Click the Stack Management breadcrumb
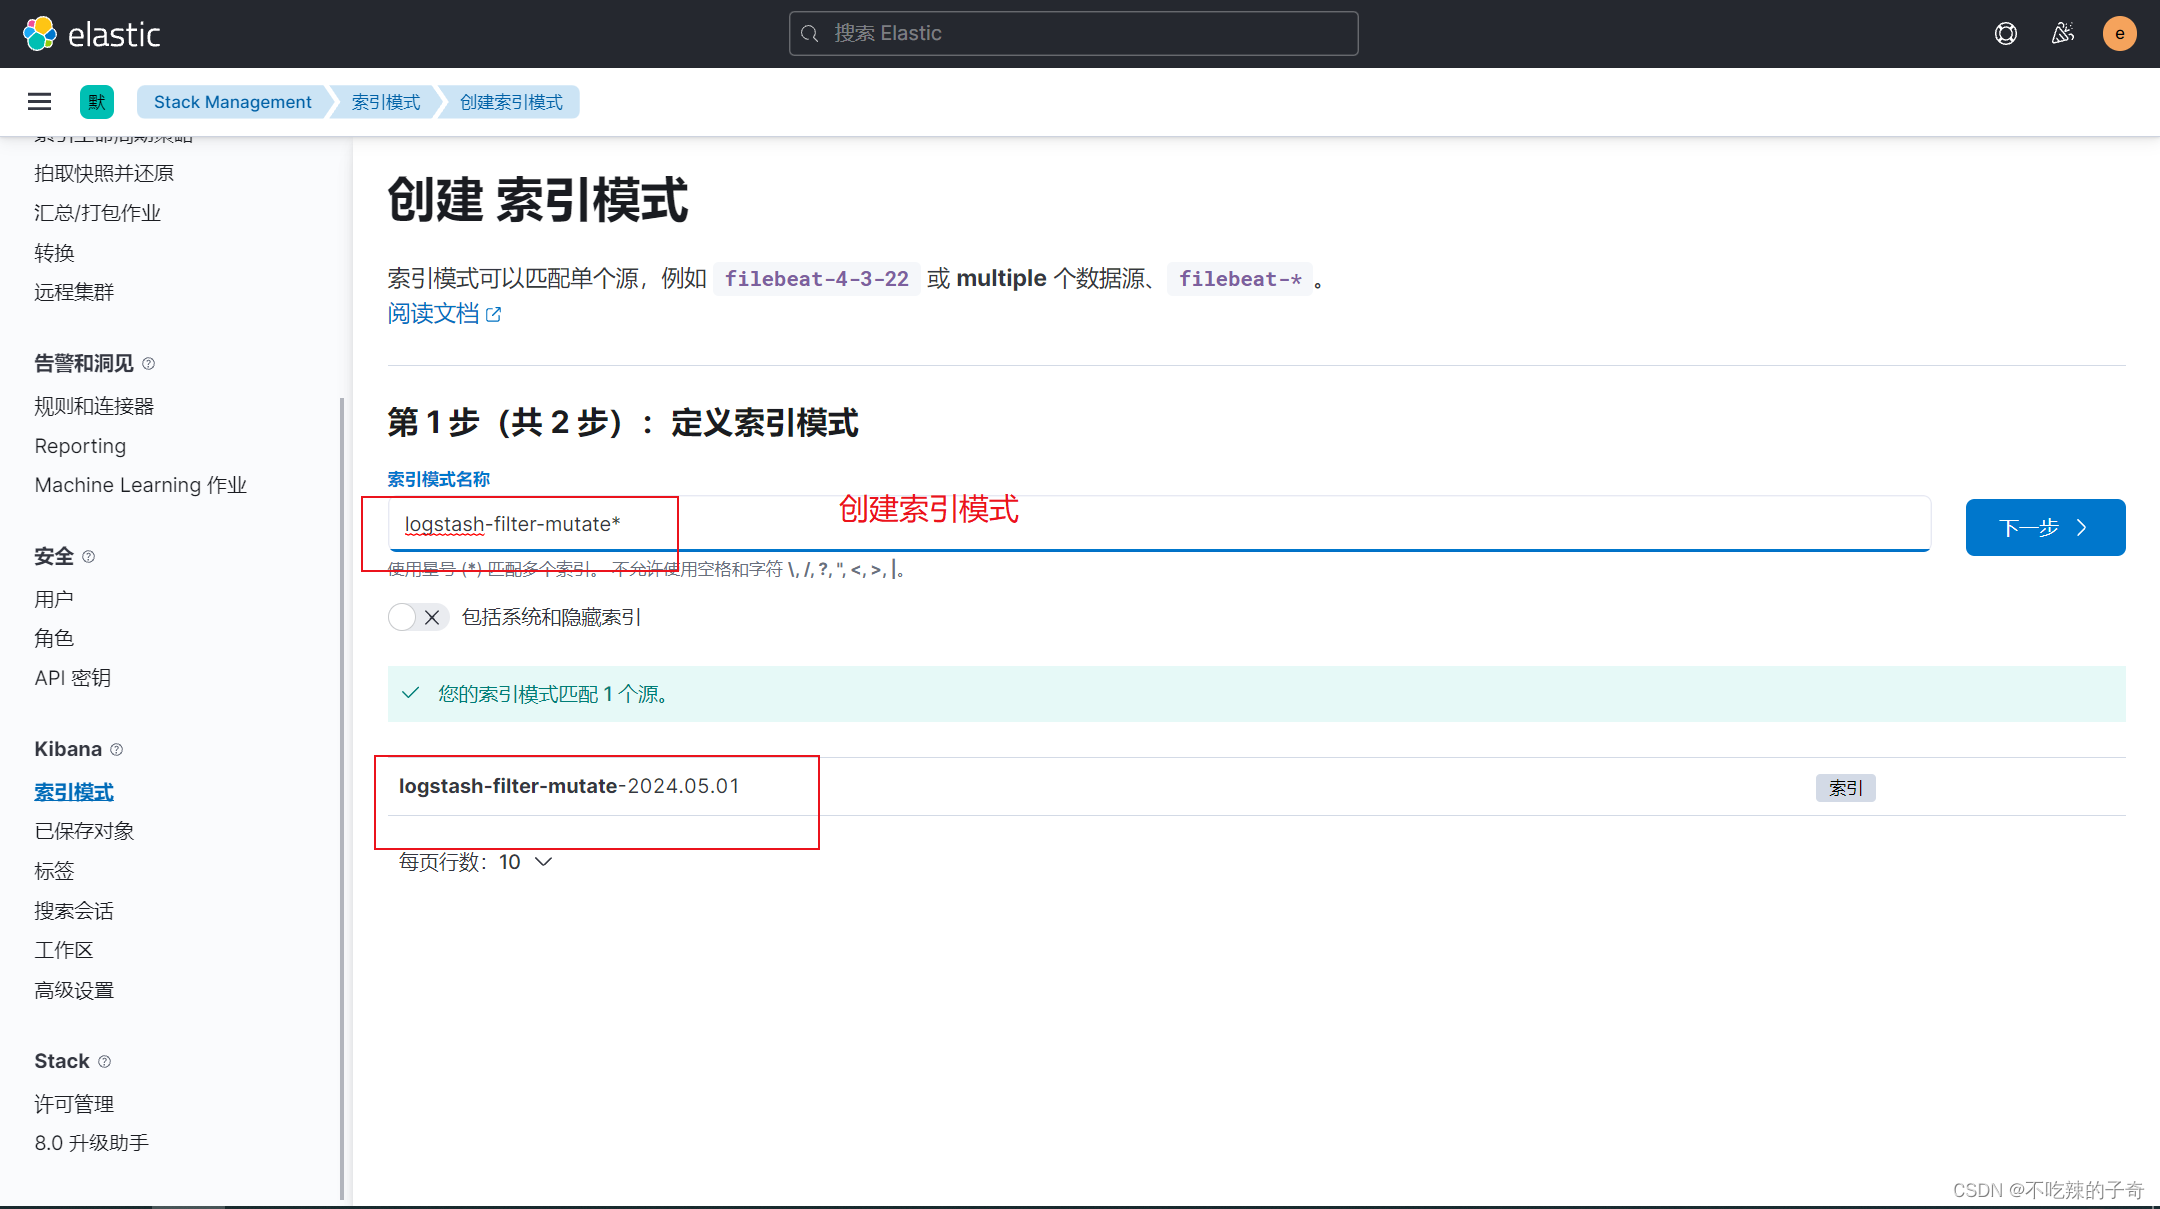Viewport: 2160px width, 1209px height. tap(232, 102)
